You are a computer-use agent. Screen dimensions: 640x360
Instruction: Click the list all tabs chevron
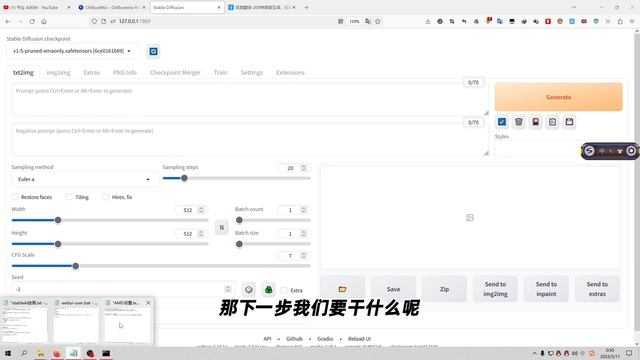pos(573,7)
